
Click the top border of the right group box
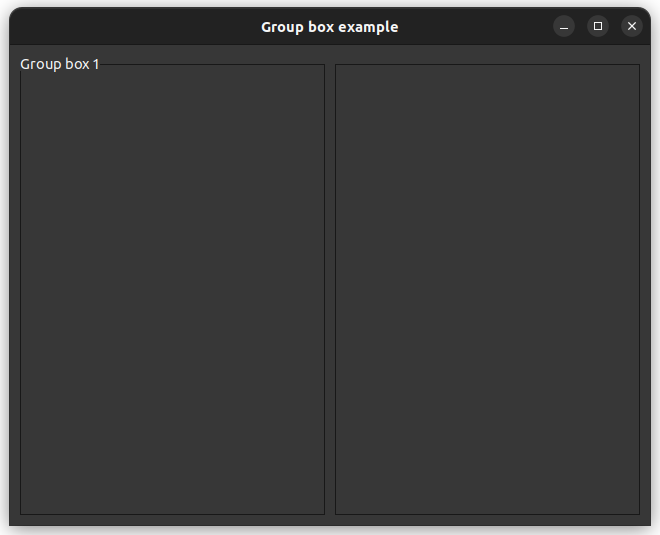pos(487,65)
